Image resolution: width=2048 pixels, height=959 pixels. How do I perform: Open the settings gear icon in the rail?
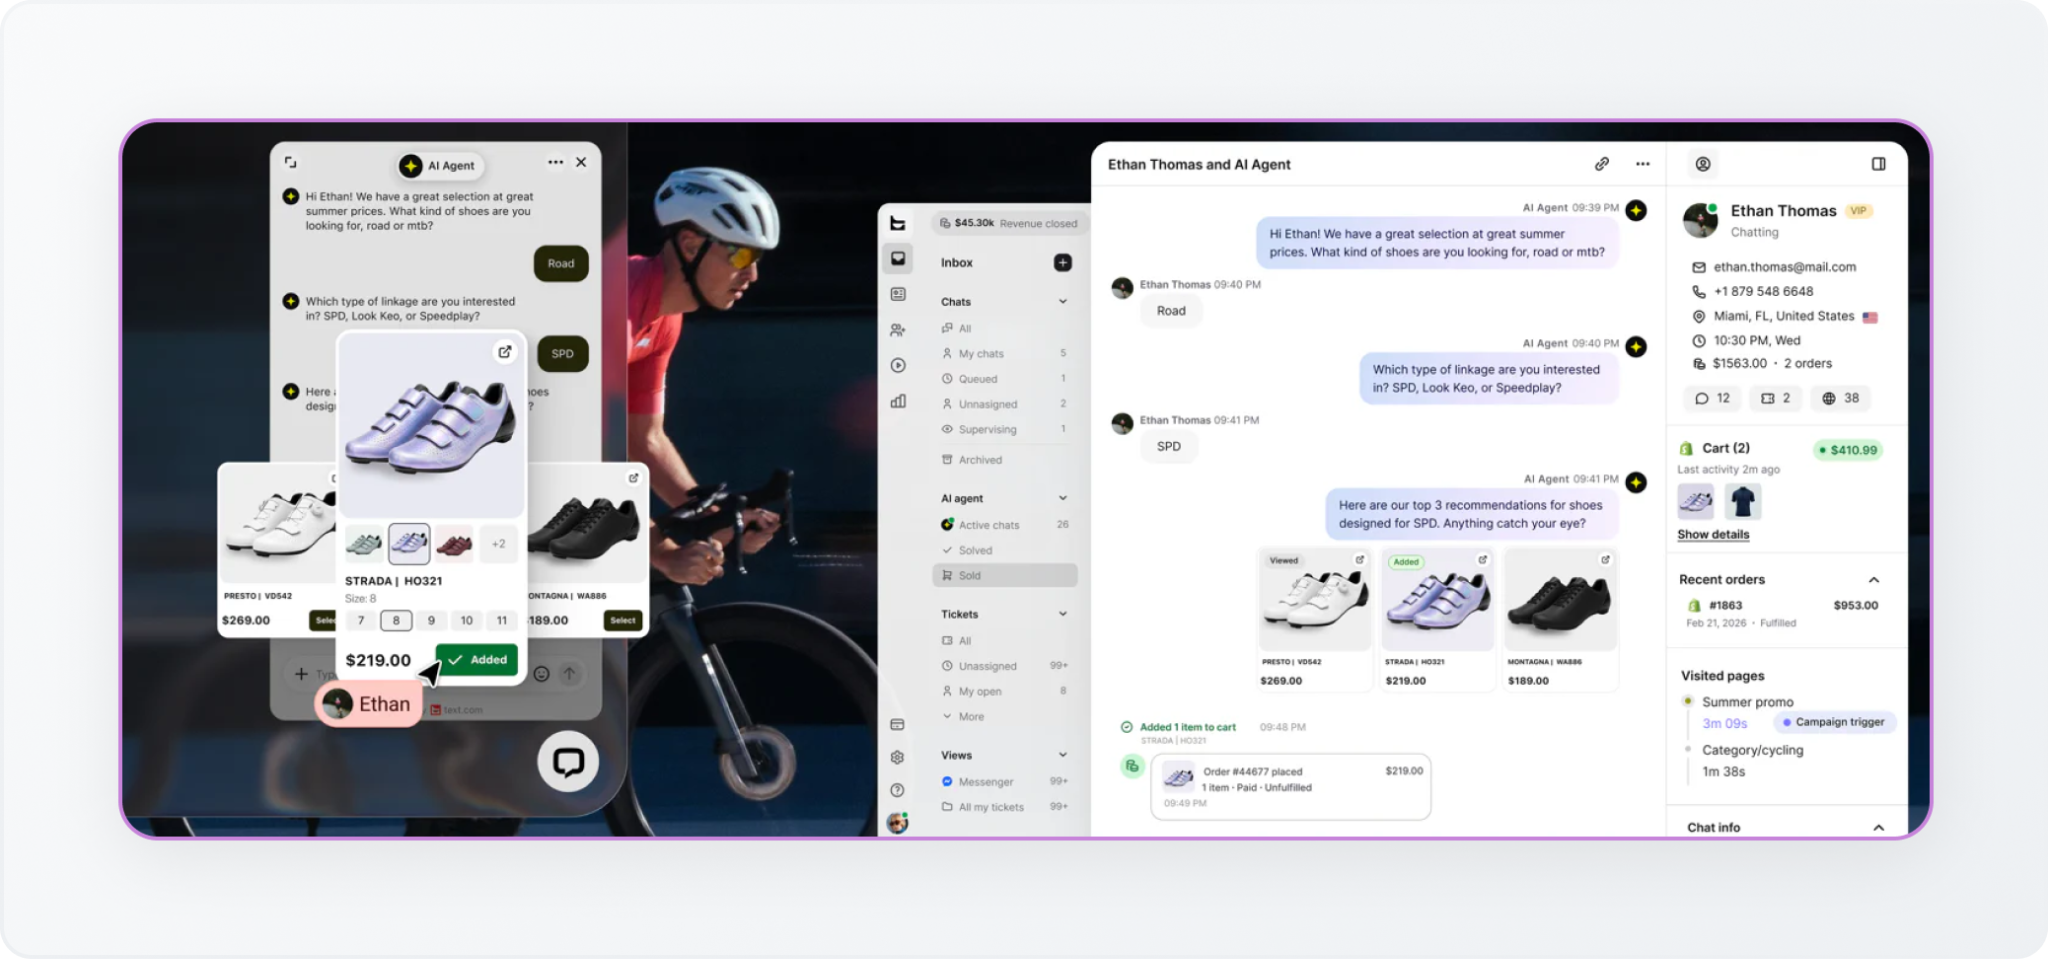[x=897, y=757]
